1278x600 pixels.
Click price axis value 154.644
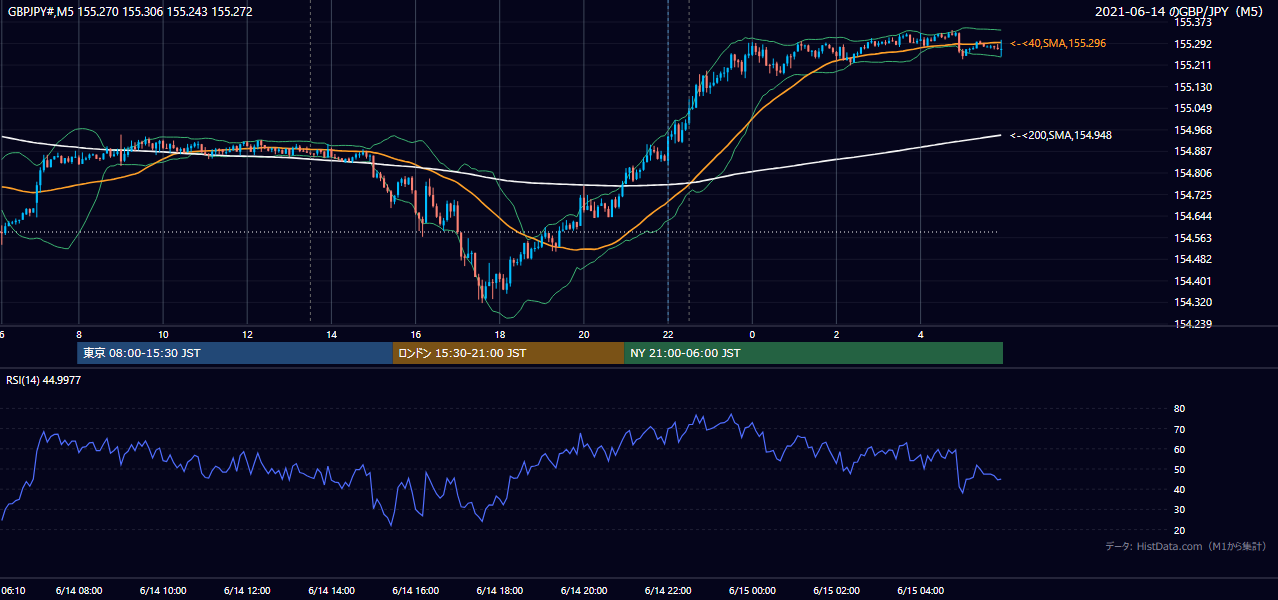point(1193,216)
